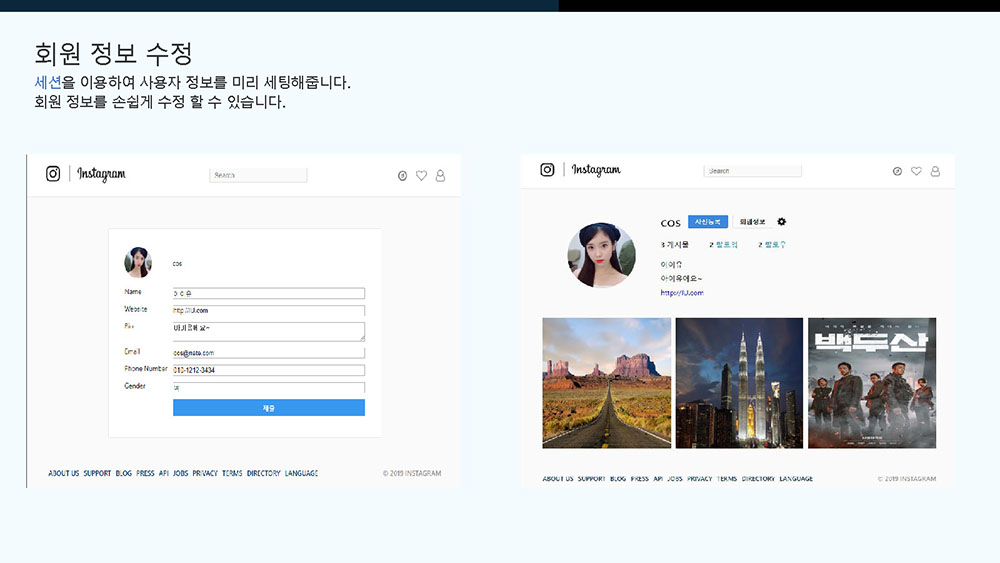
Task: Click into the Email input field
Action: point(268,353)
